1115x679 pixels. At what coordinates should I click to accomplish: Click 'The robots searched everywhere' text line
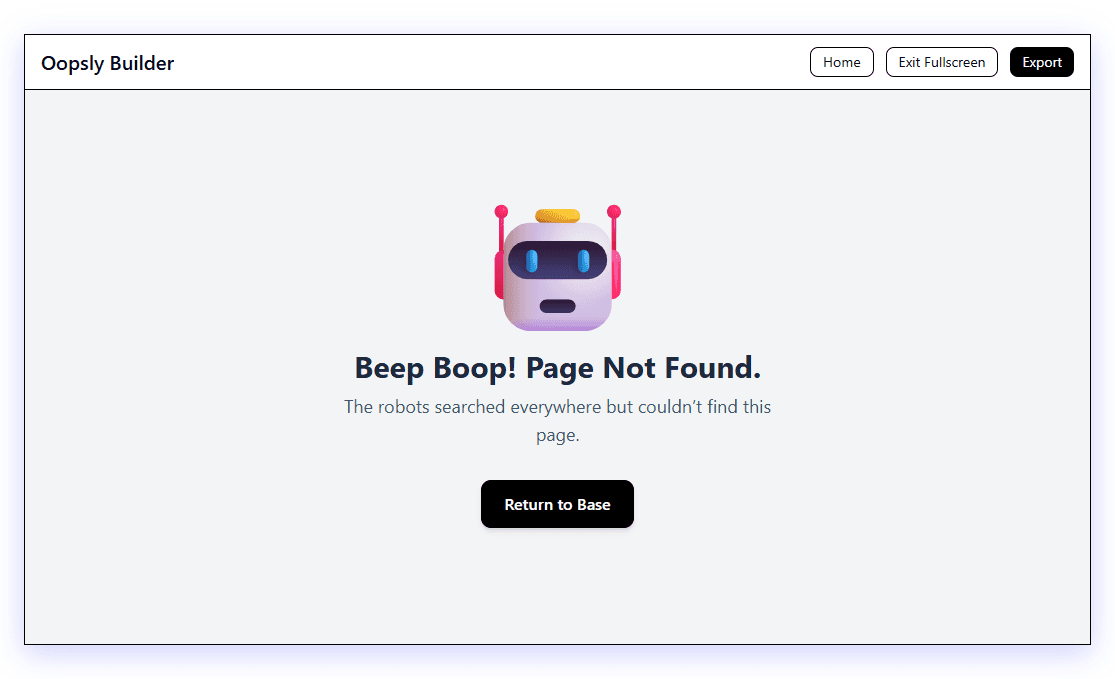(x=558, y=407)
